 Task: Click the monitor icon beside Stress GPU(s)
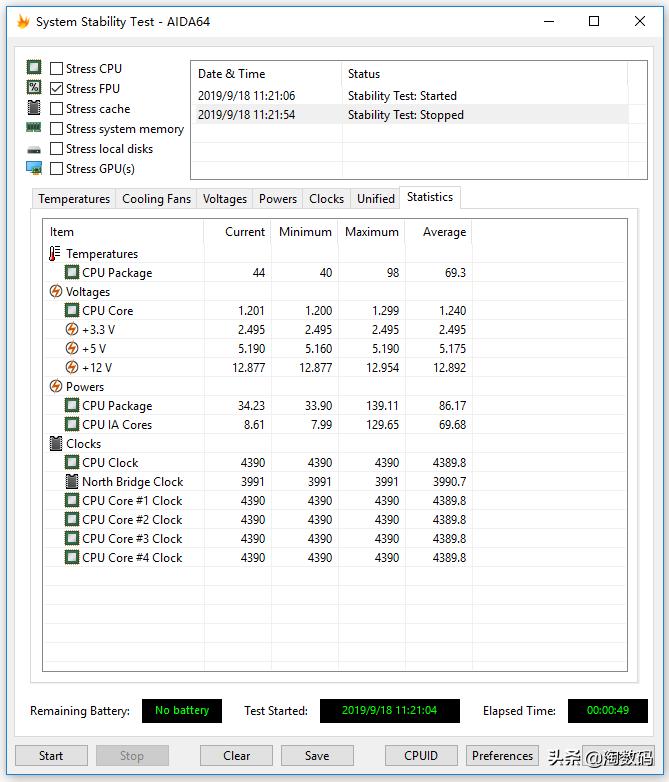(34, 168)
